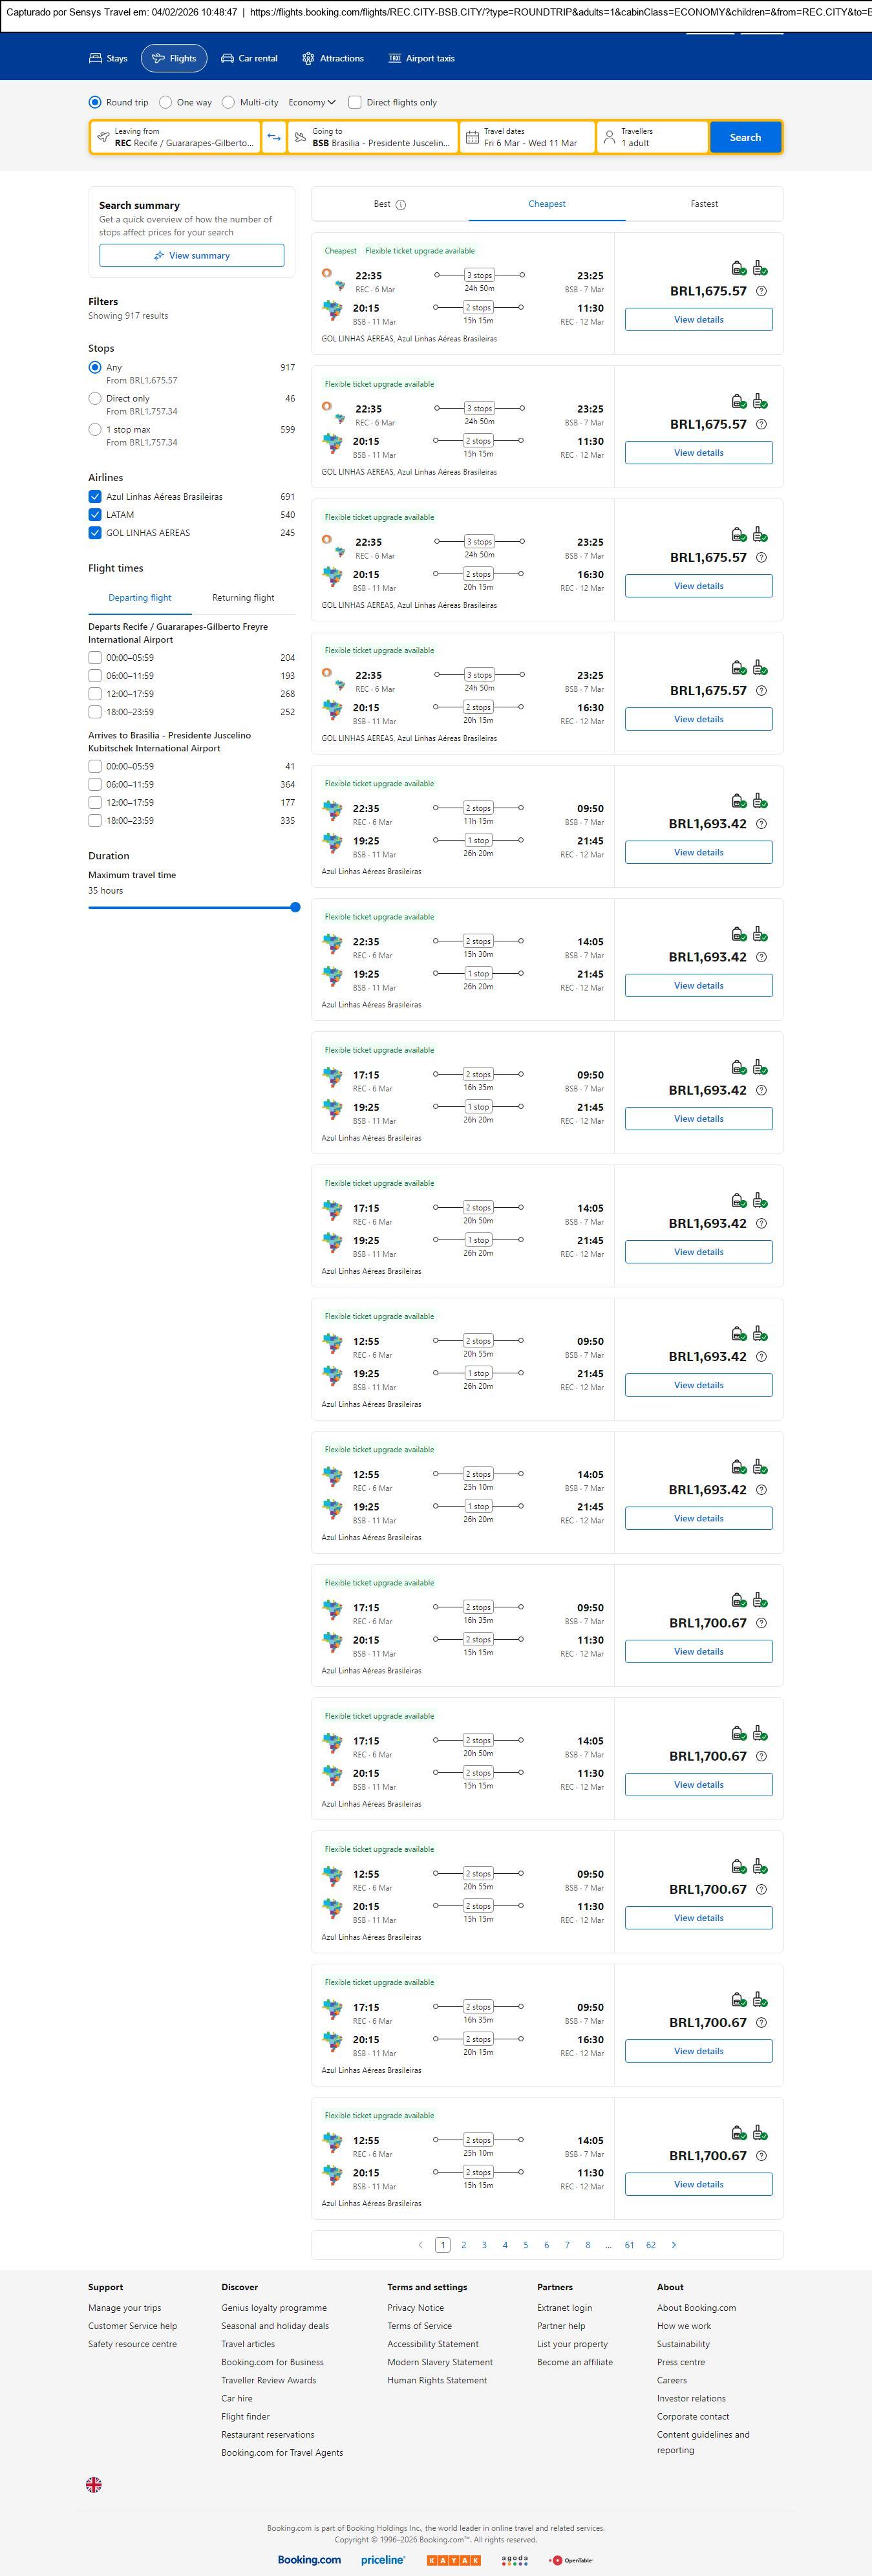Viewport: 872px width, 2576px height.
Task: Open the Travel dates picker
Action: point(528,137)
